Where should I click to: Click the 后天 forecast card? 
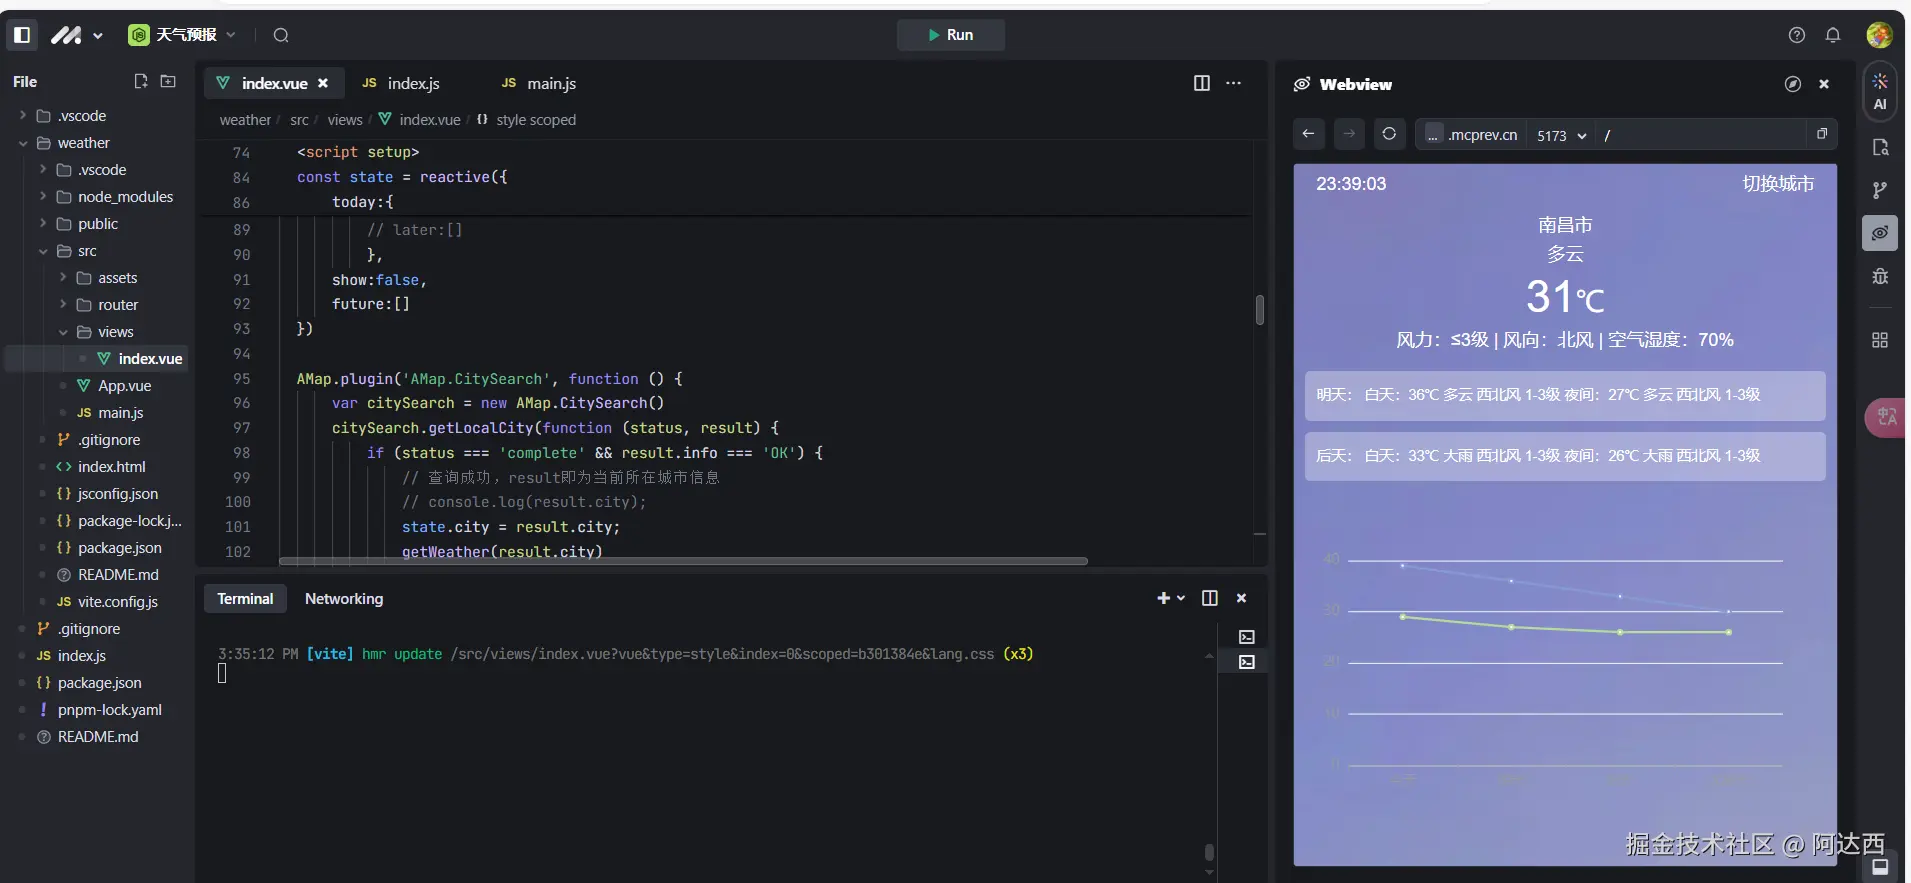1565,457
